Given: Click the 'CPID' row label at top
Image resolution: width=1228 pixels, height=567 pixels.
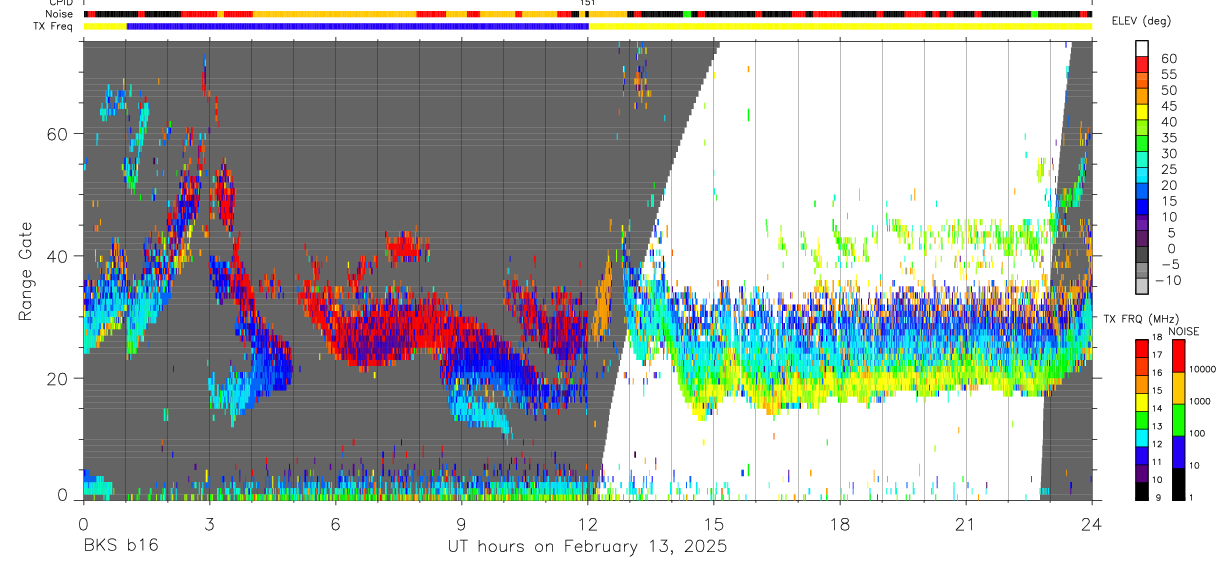Looking at the screenshot, I should [59, 3].
